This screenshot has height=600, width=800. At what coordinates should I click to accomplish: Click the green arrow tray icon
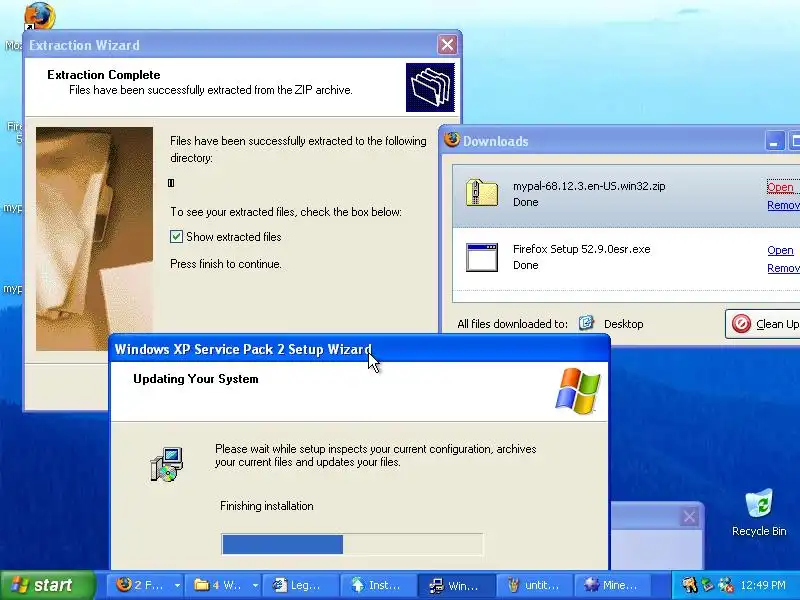click(707, 585)
